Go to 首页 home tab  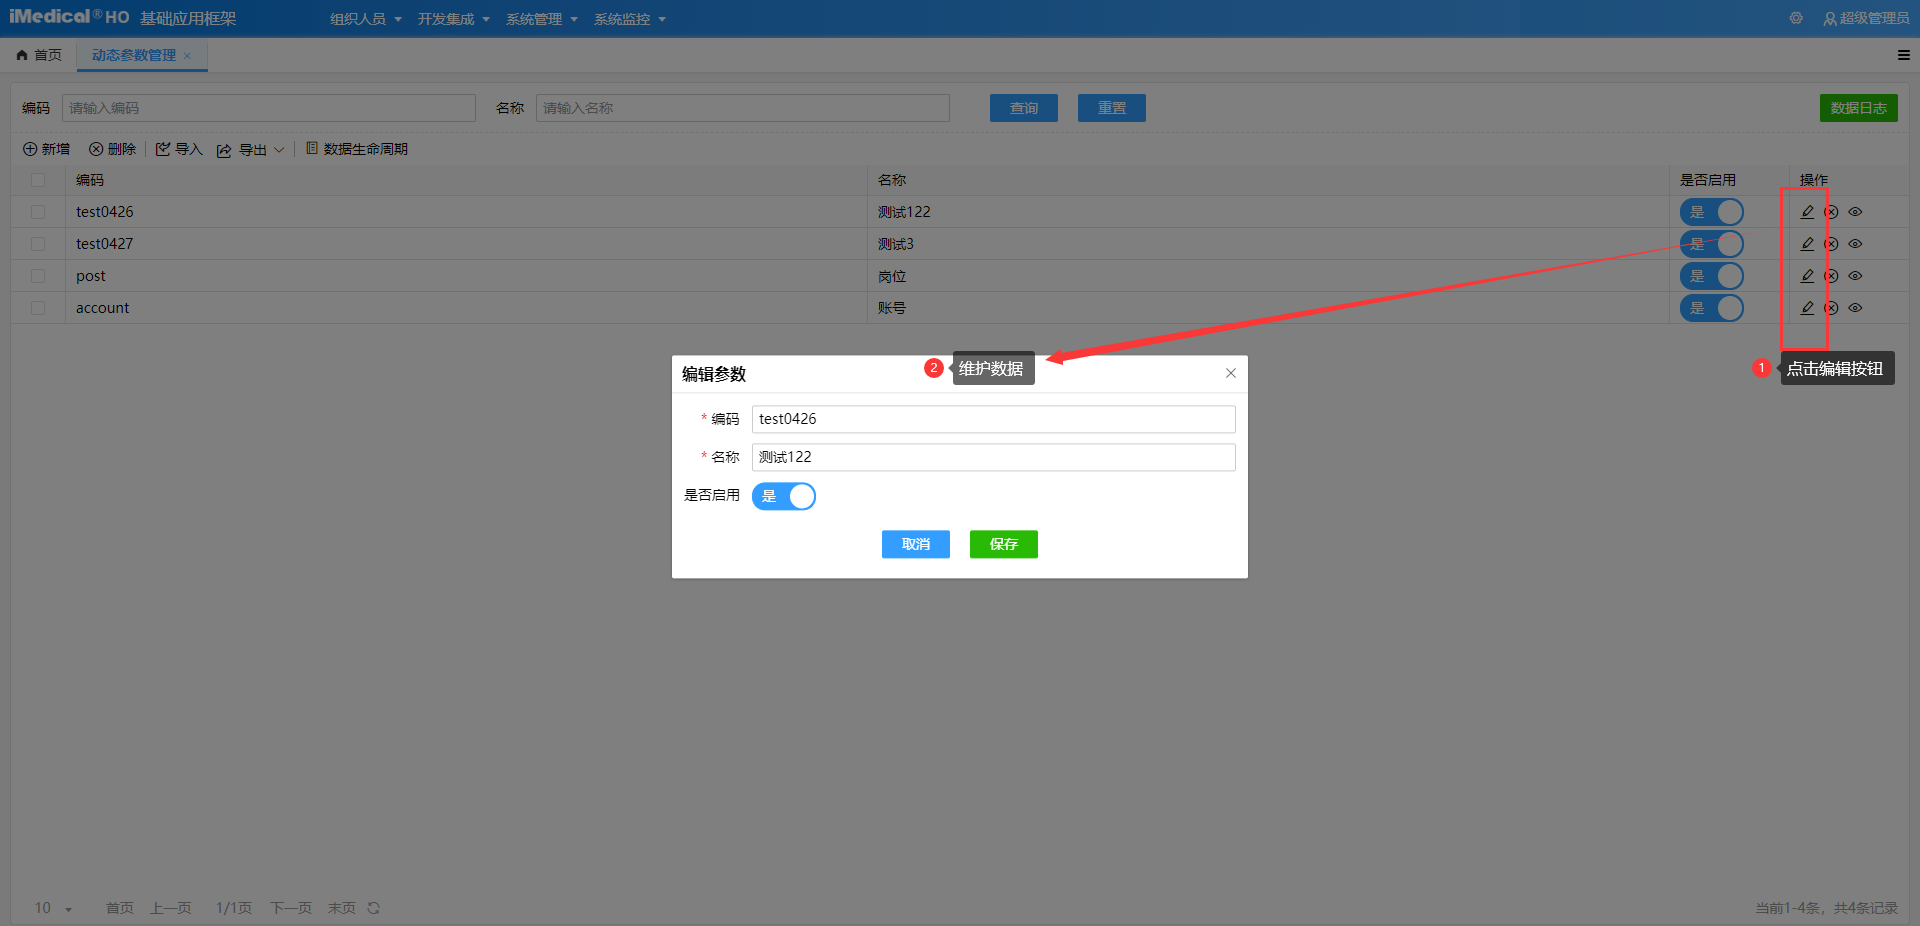click(x=39, y=55)
